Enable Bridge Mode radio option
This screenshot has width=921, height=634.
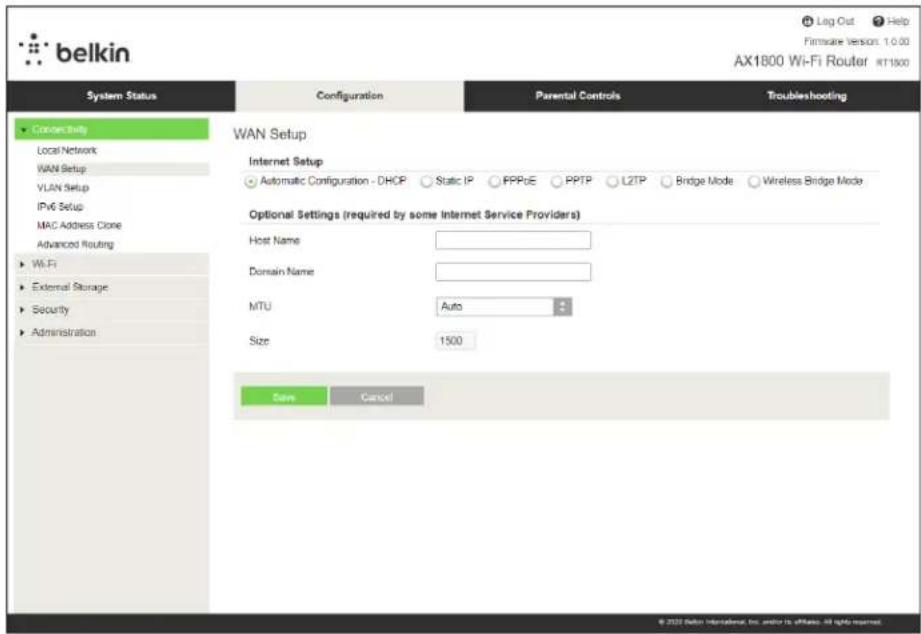(667, 182)
